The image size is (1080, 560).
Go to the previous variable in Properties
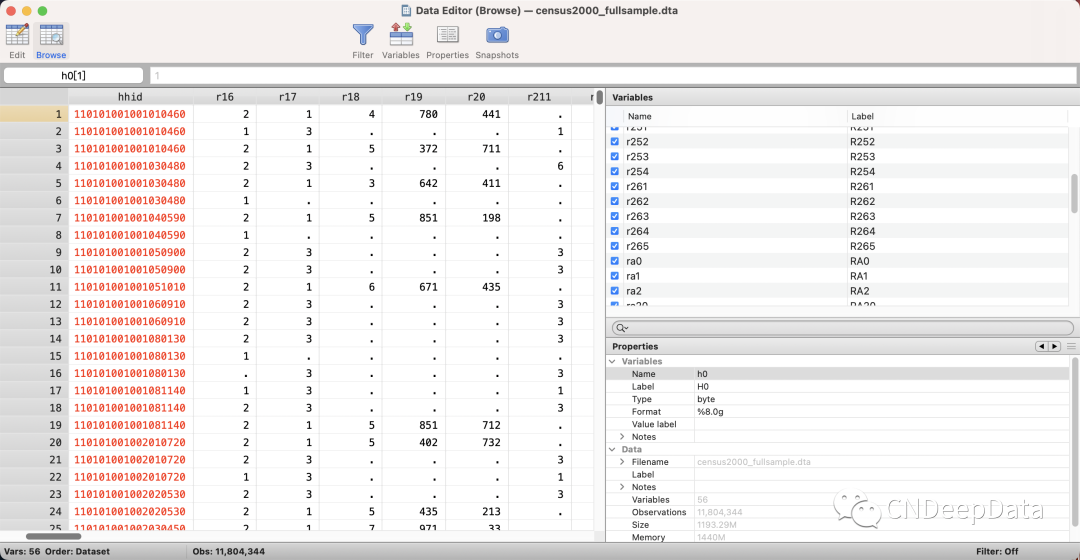1041,346
